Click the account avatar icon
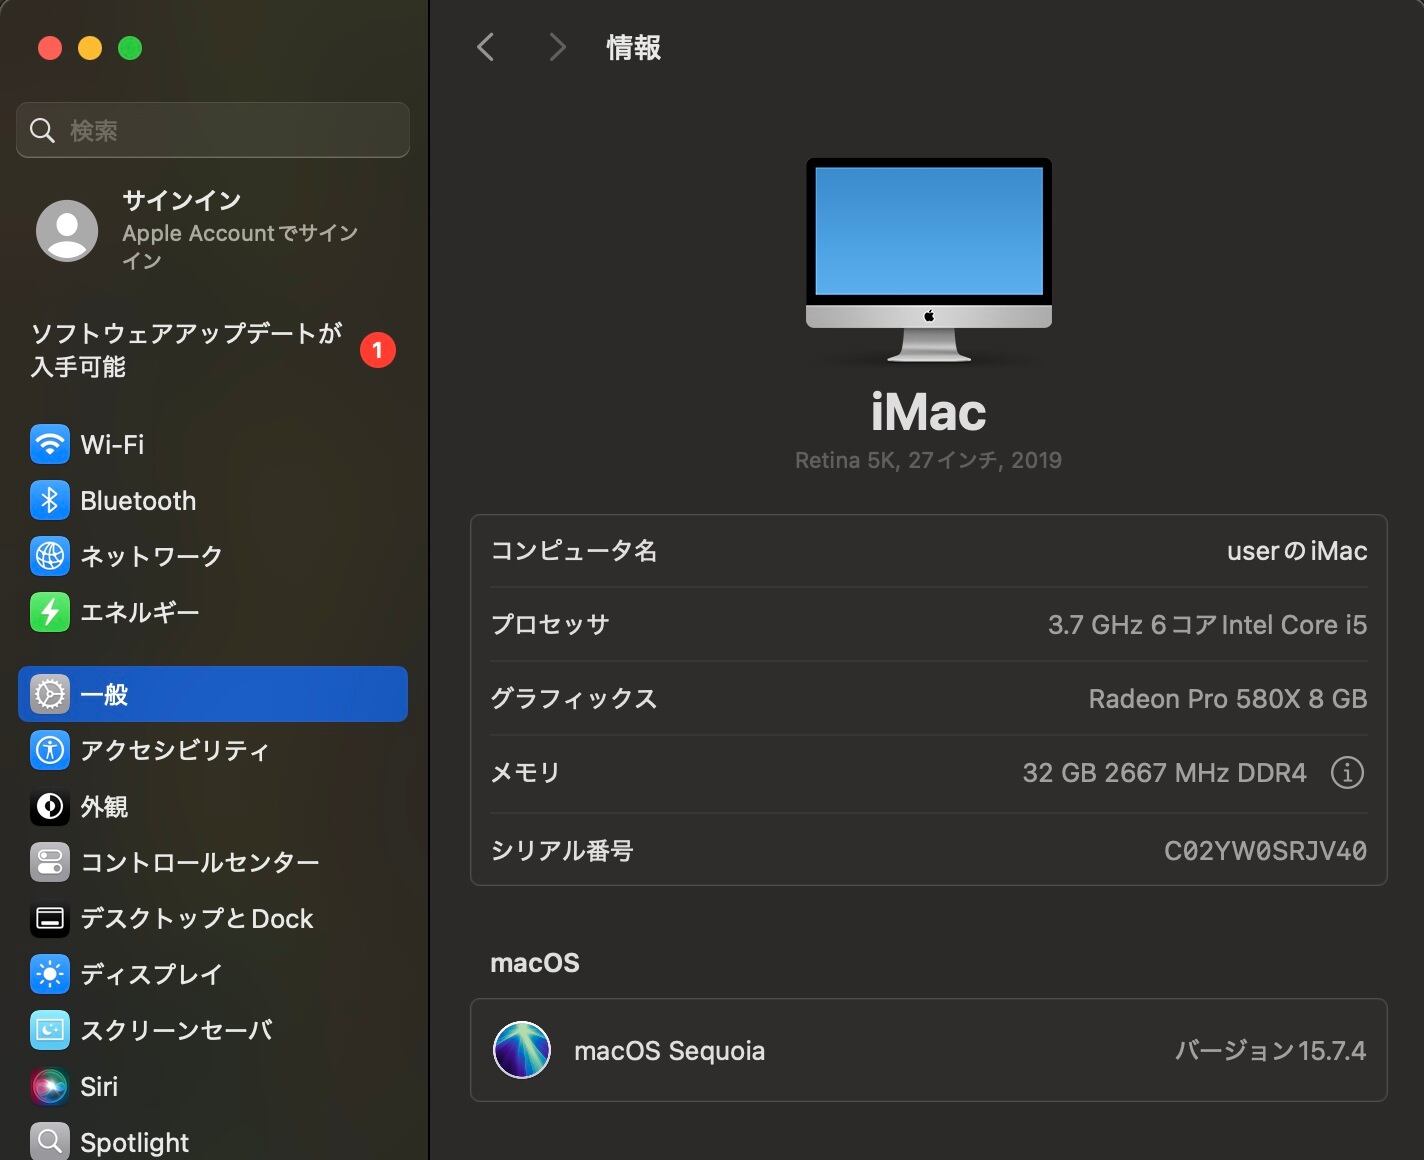 pyautogui.click(x=67, y=230)
